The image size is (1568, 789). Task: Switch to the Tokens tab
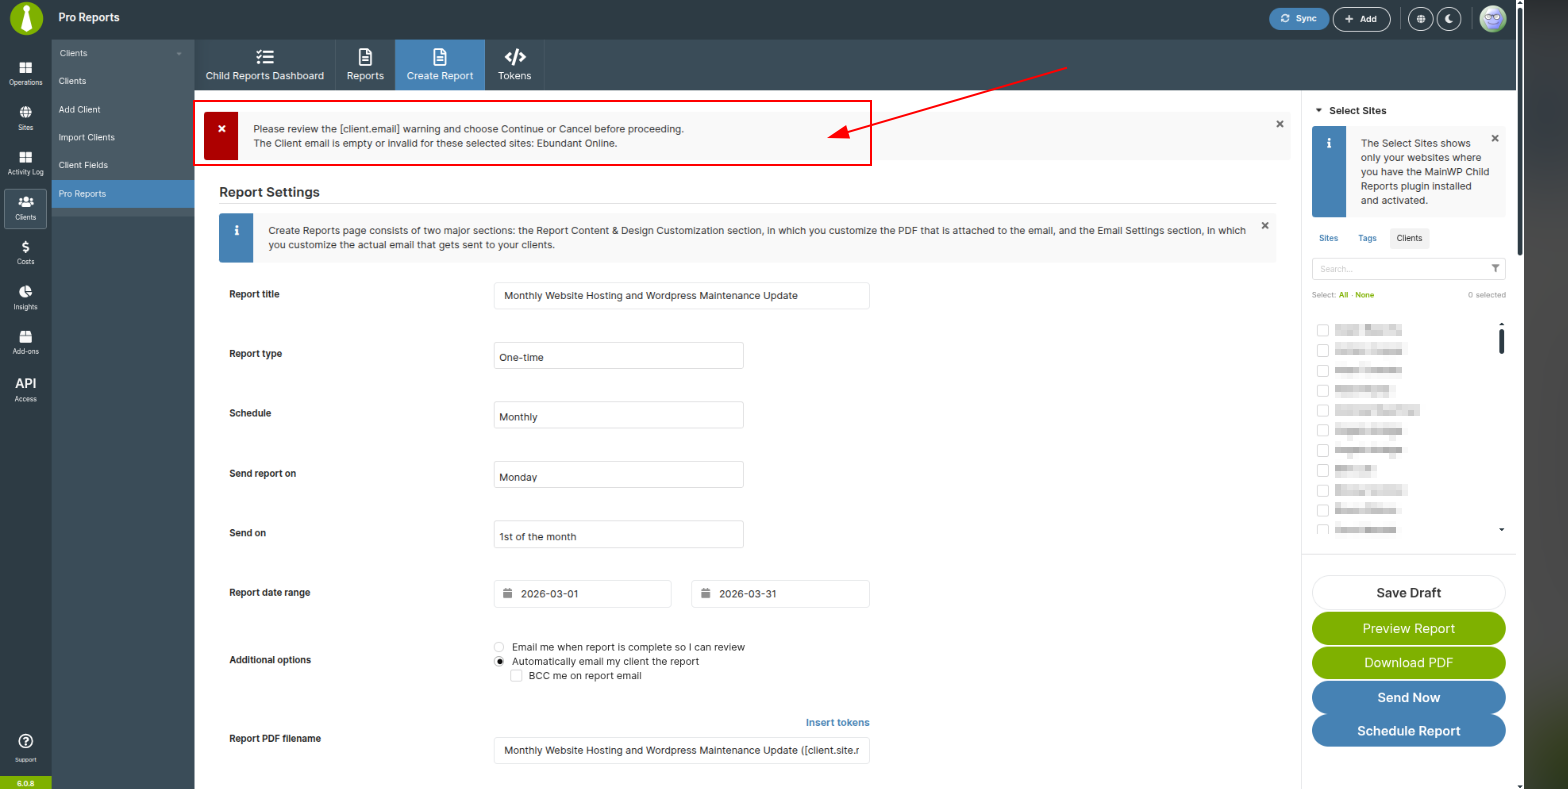tap(514, 65)
